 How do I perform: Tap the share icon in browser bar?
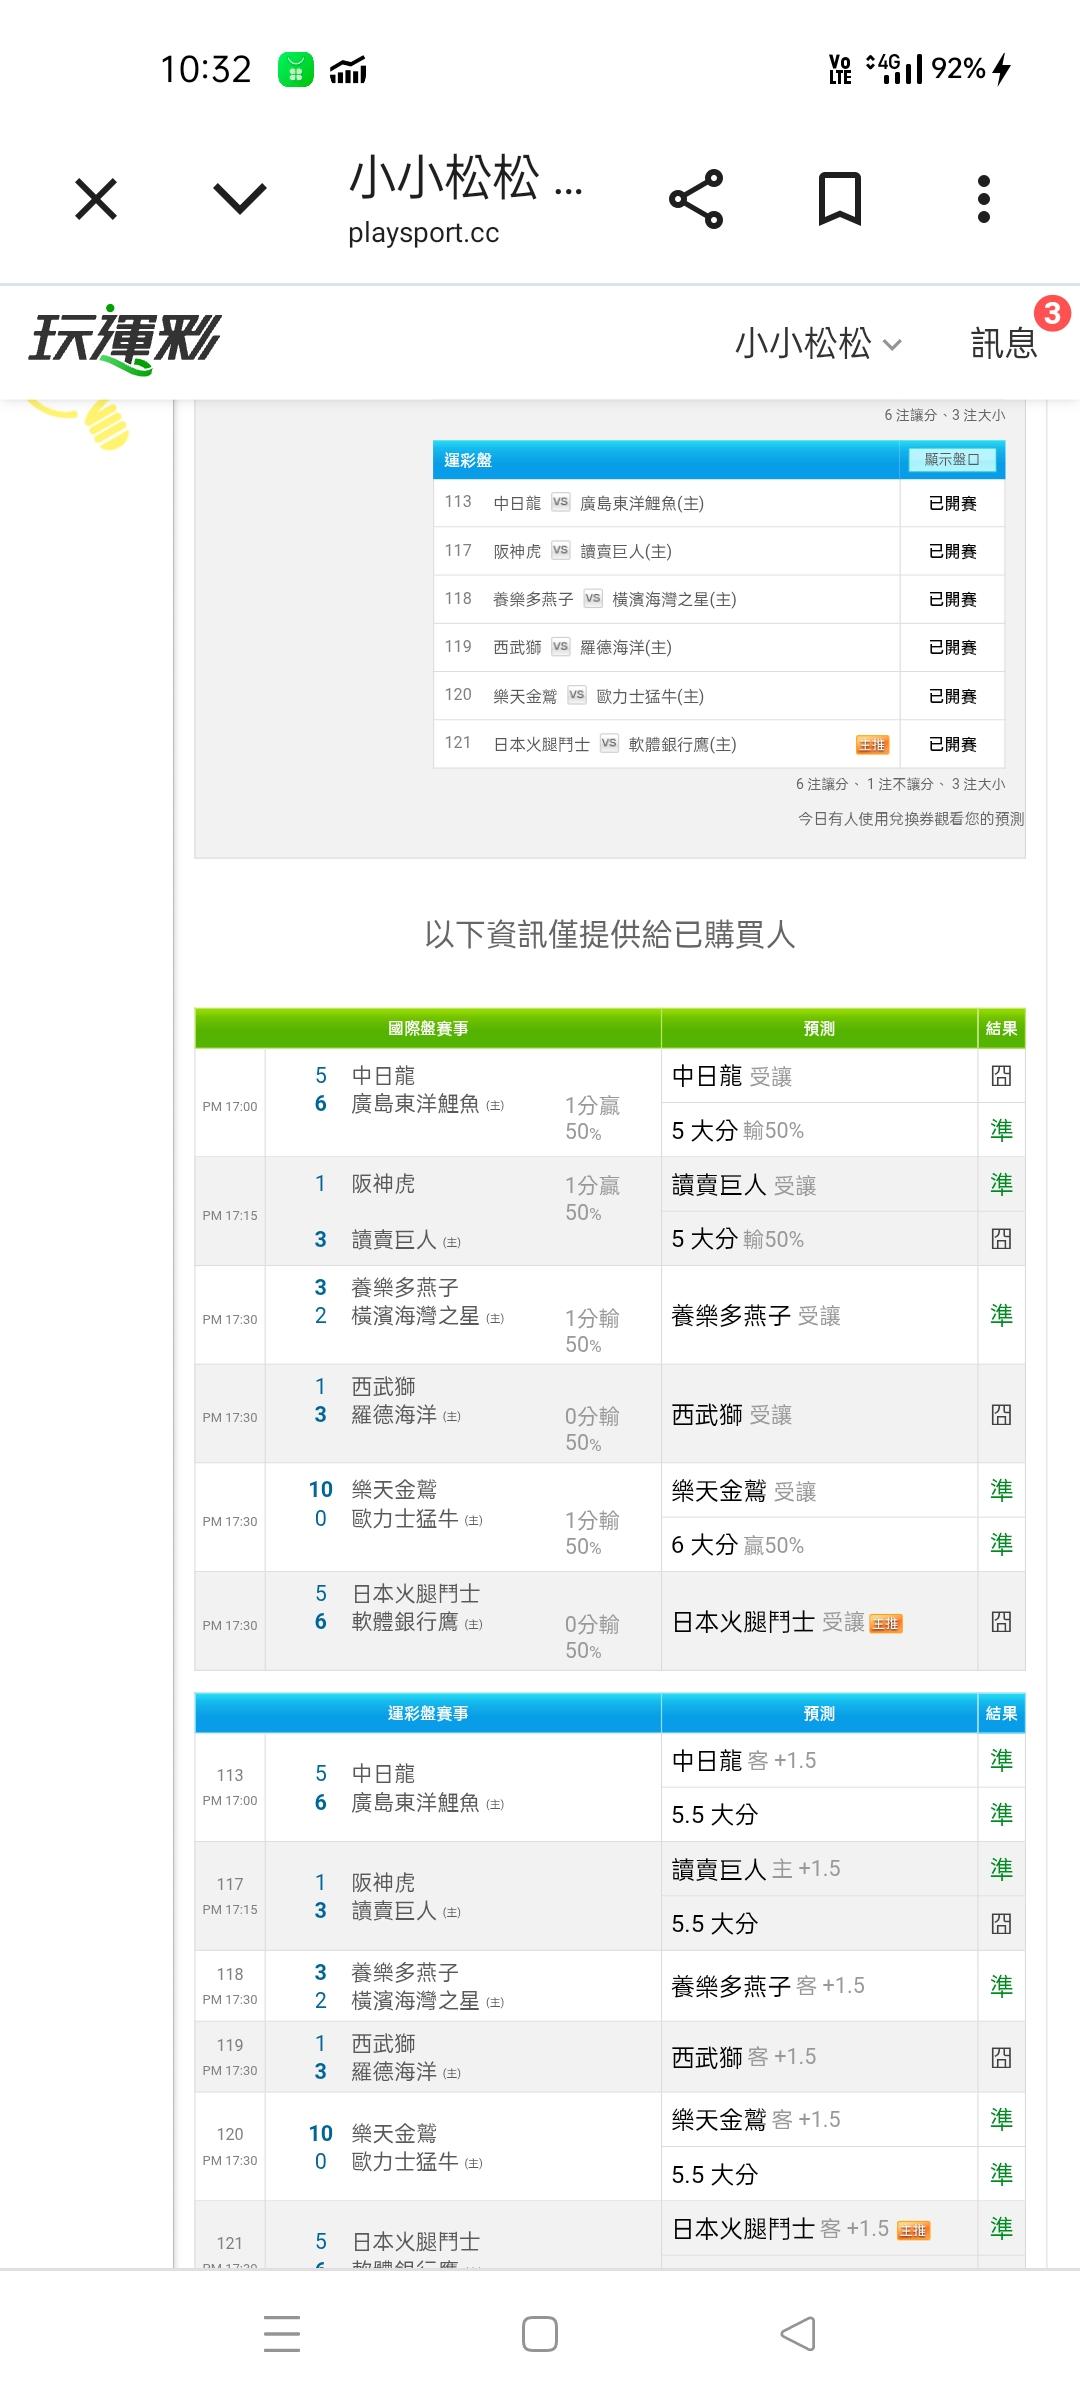click(696, 199)
